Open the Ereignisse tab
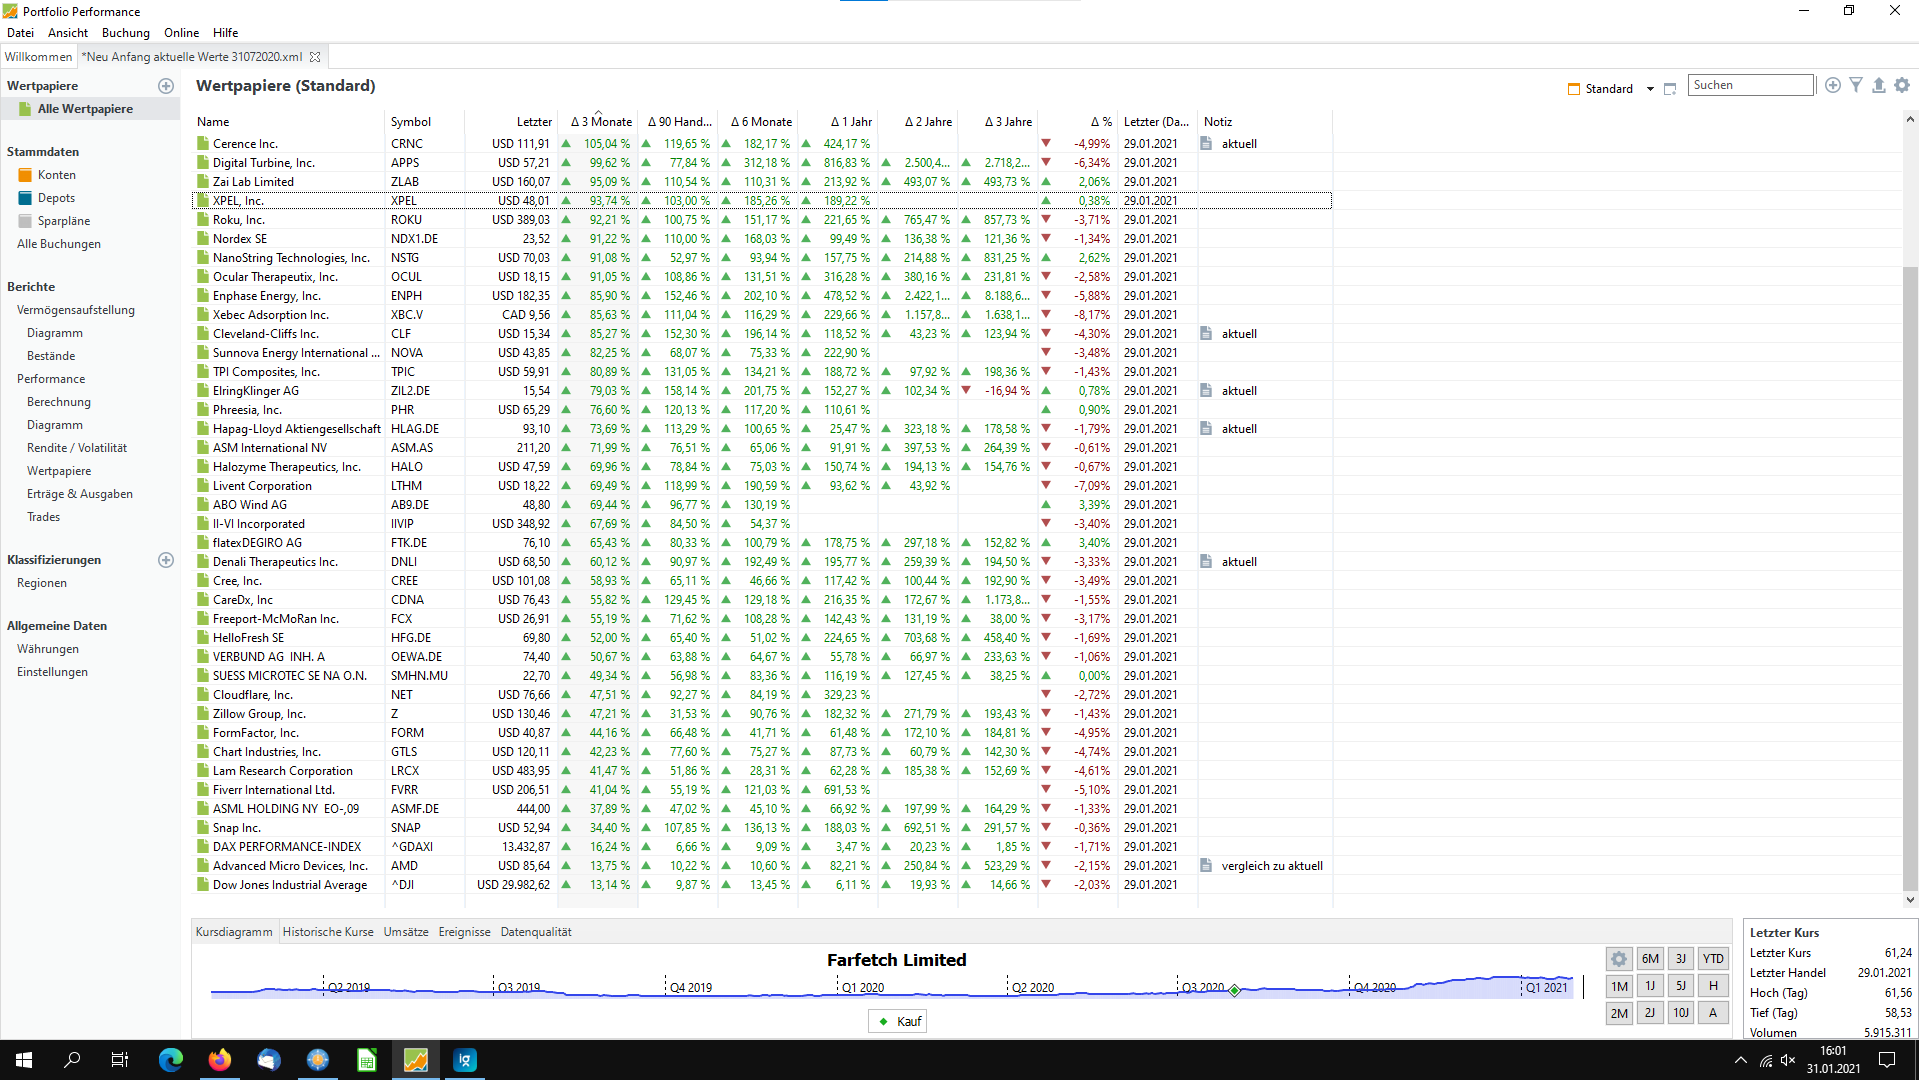Image resolution: width=1919 pixels, height=1080 pixels. click(464, 932)
